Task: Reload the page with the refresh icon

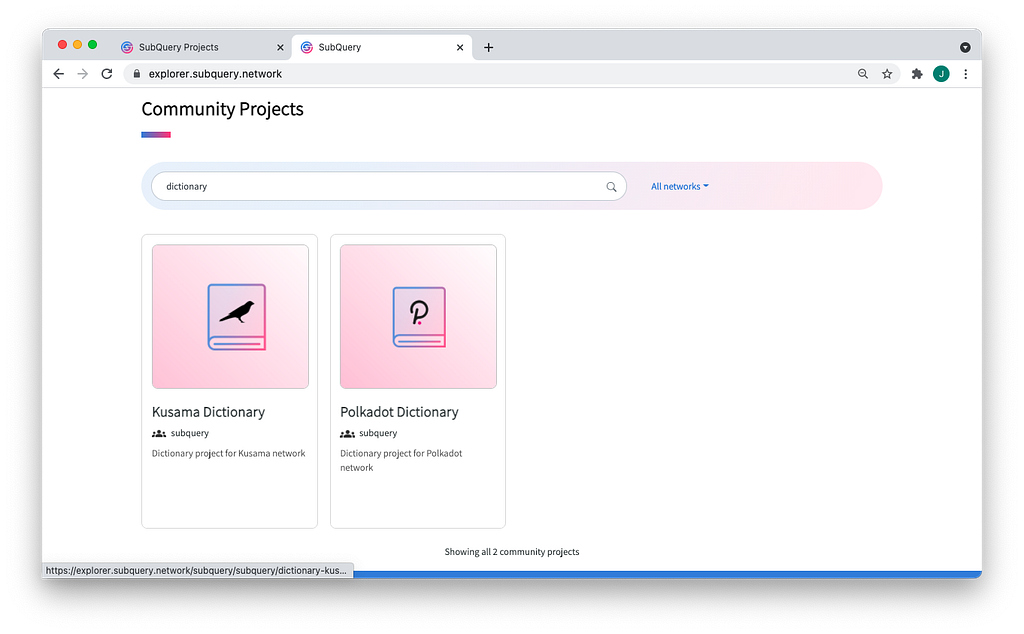Action: pos(107,74)
